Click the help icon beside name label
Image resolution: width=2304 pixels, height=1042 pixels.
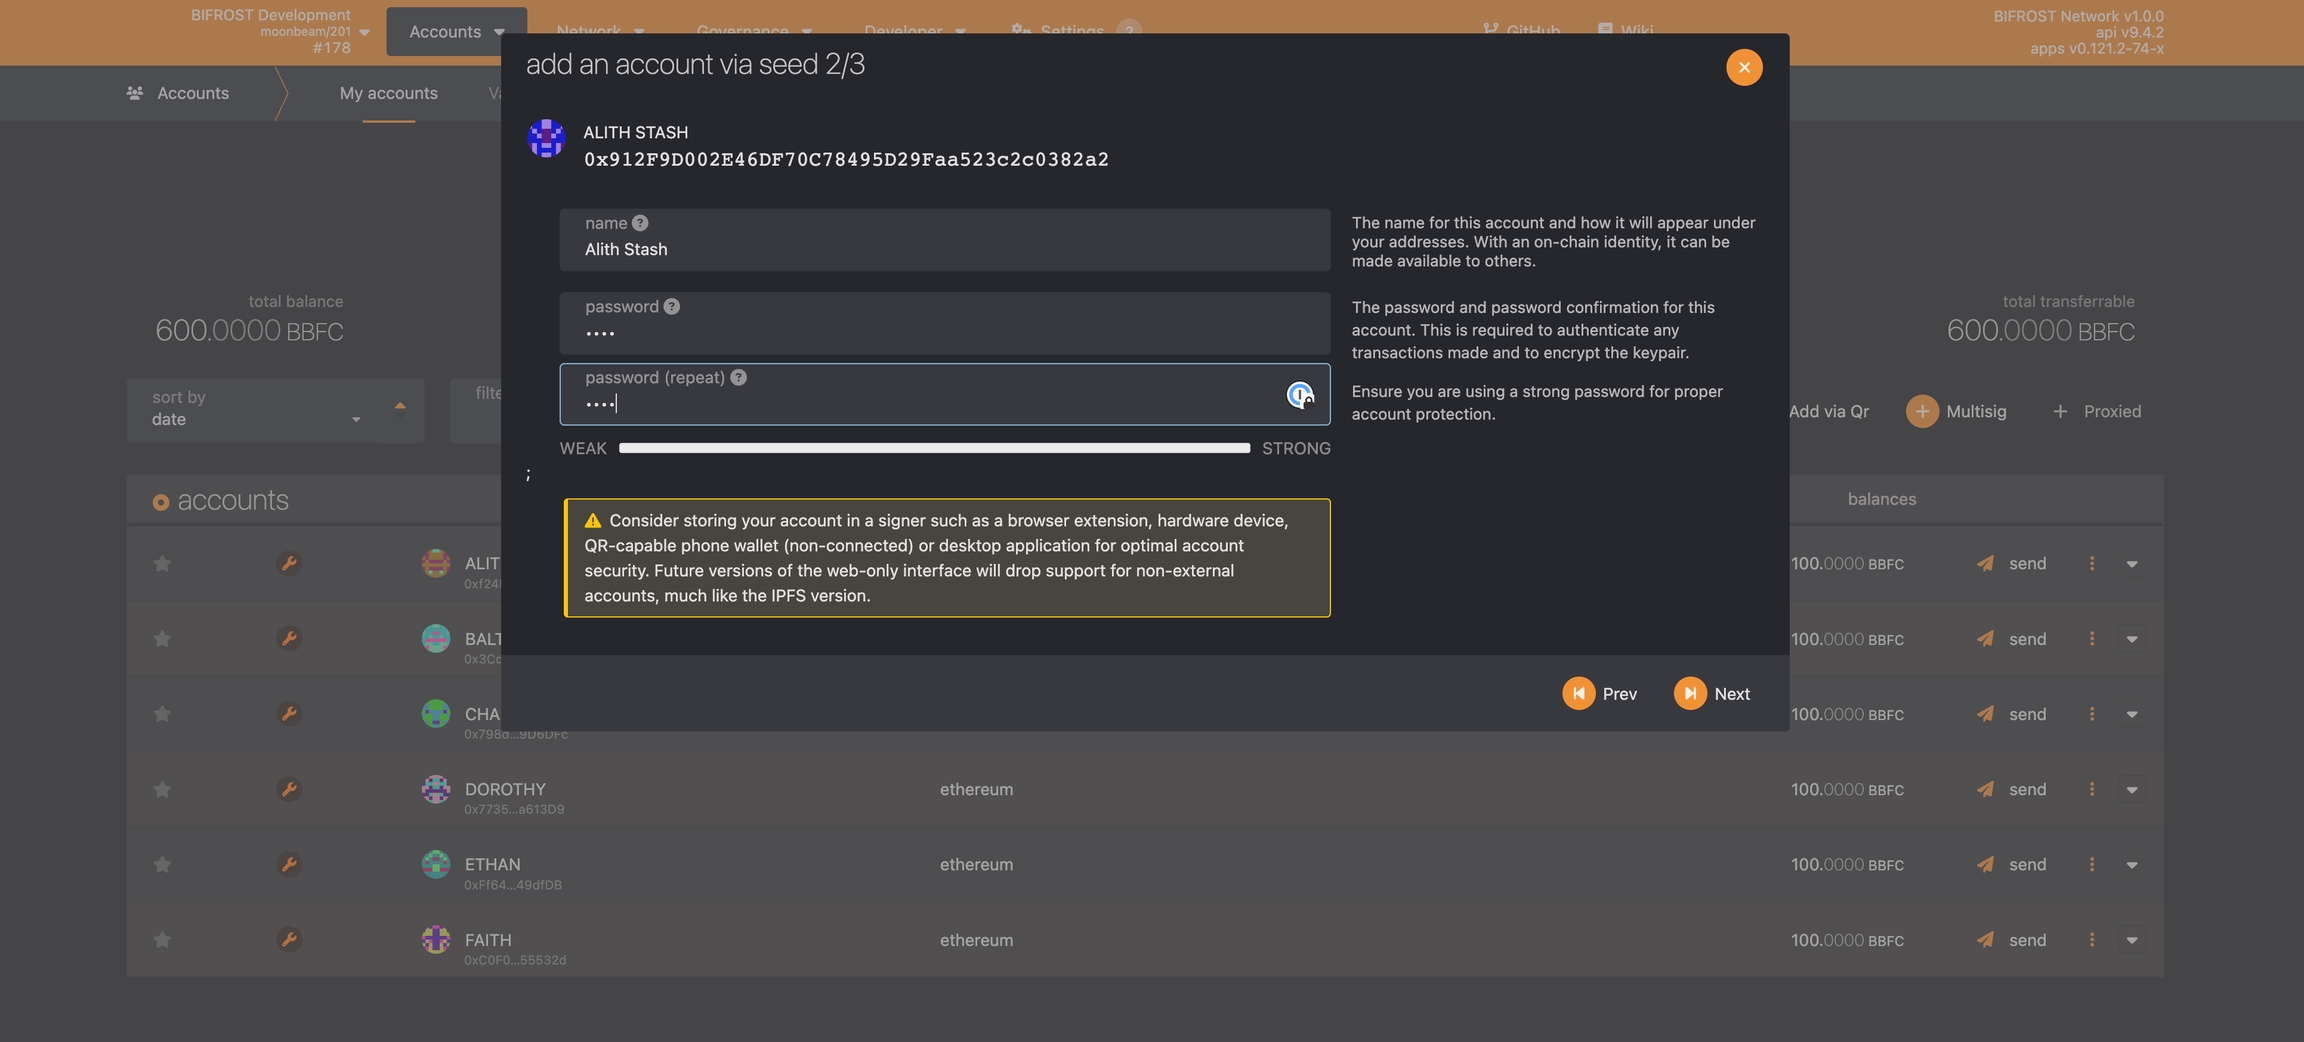coord(640,223)
